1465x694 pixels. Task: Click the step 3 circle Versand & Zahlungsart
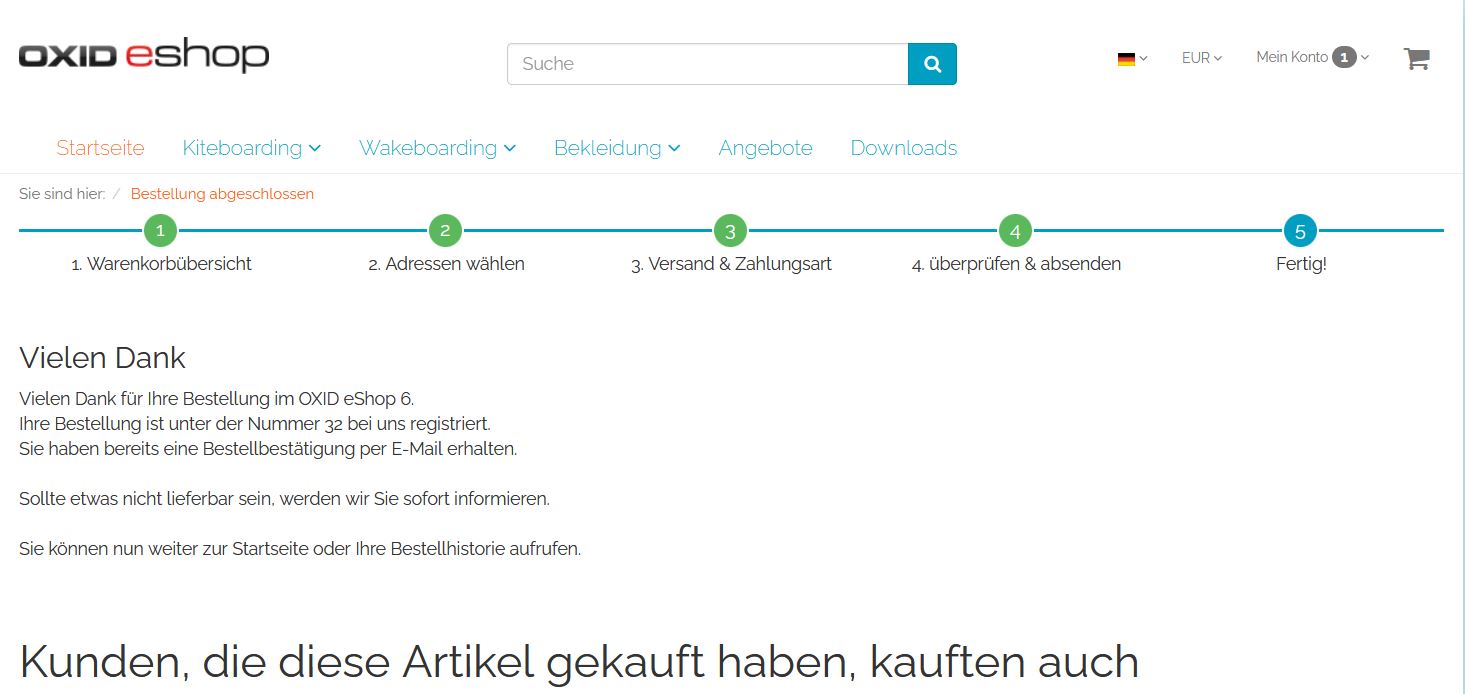(x=730, y=231)
